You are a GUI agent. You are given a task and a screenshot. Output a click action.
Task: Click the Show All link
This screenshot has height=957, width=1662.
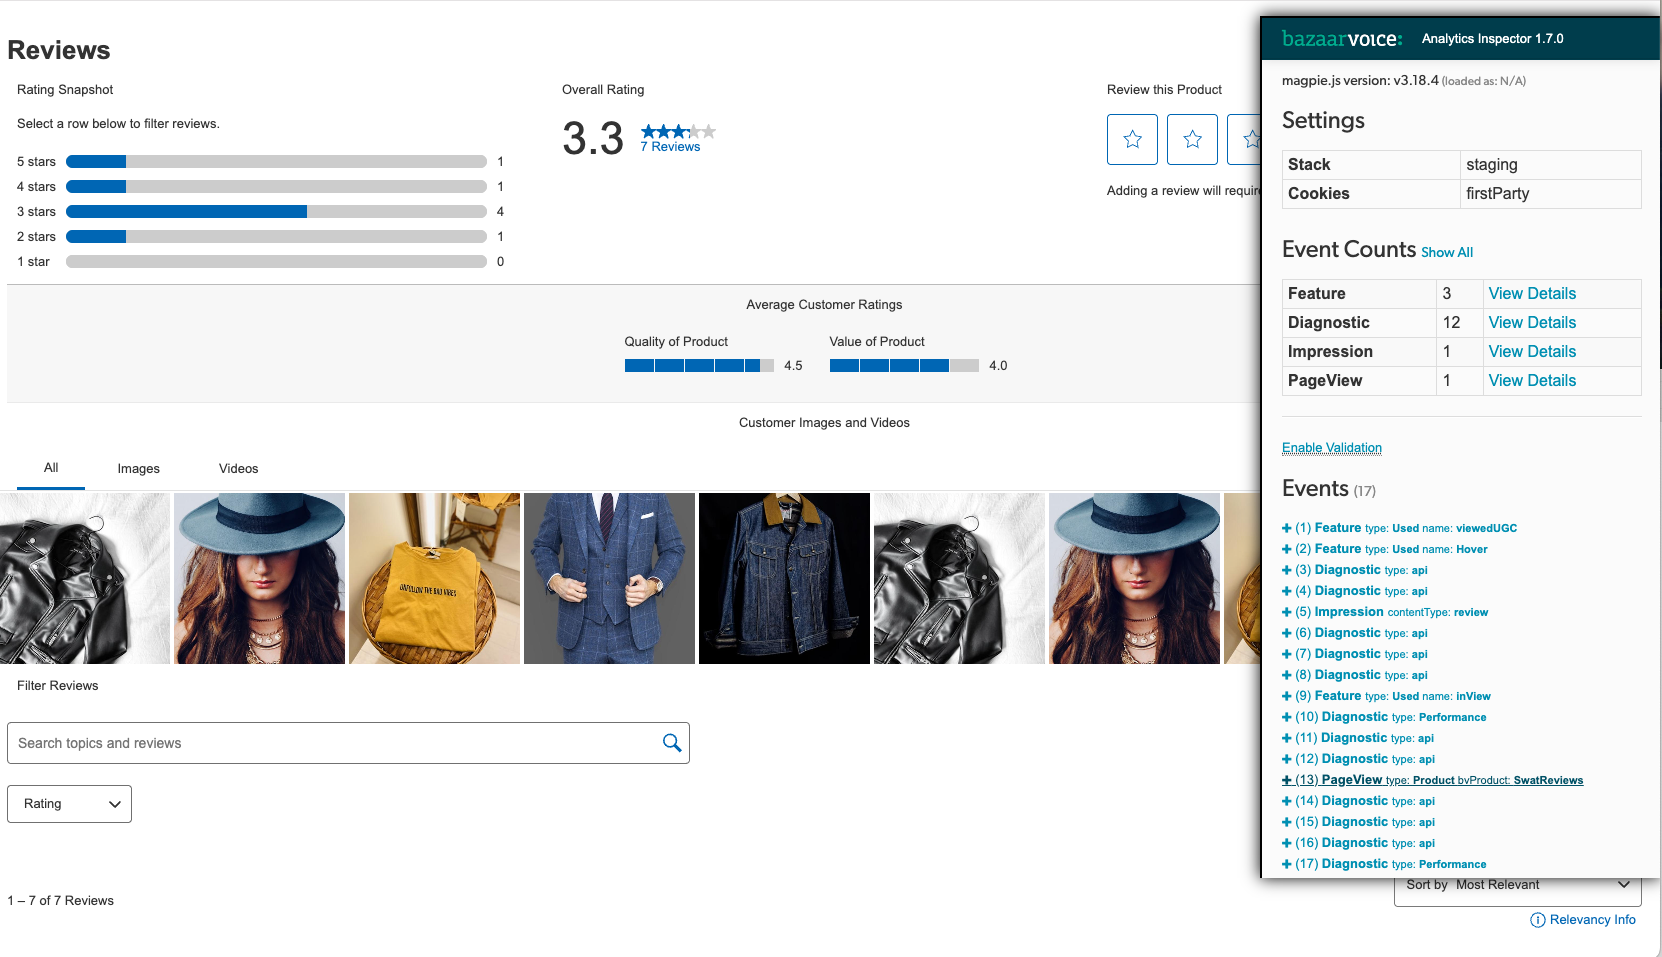(x=1446, y=253)
